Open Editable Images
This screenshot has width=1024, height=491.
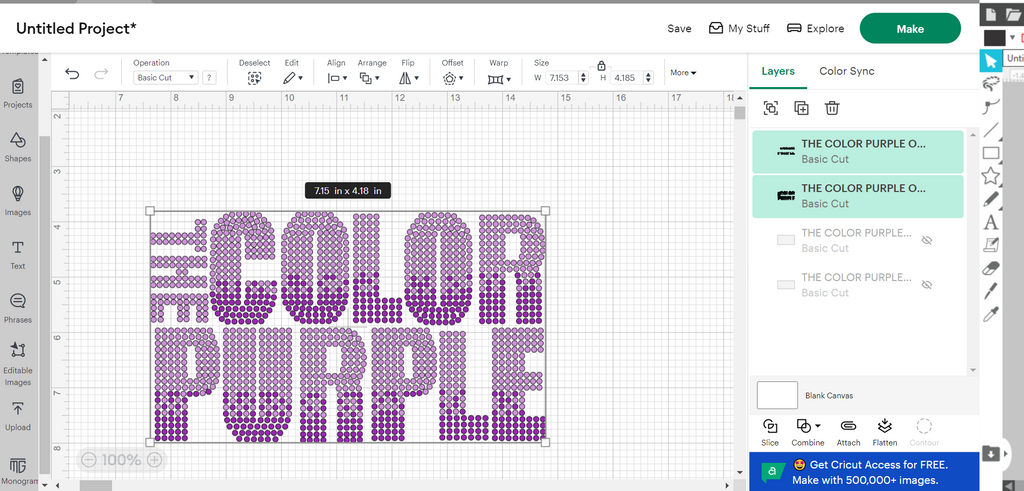(18, 364)
